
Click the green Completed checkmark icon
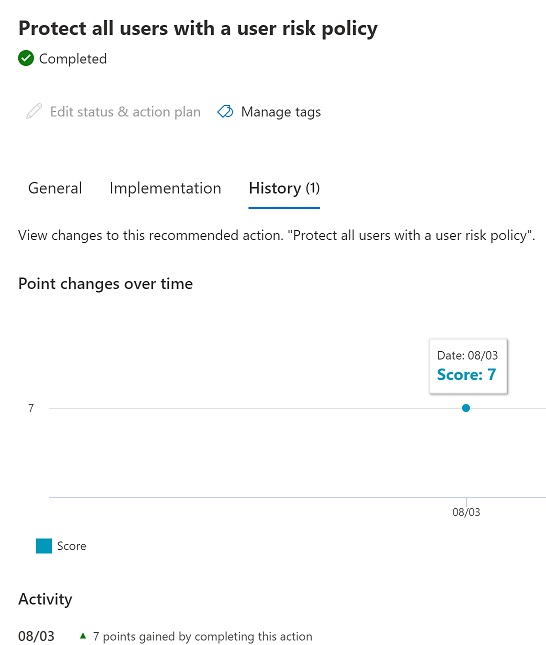26,58
